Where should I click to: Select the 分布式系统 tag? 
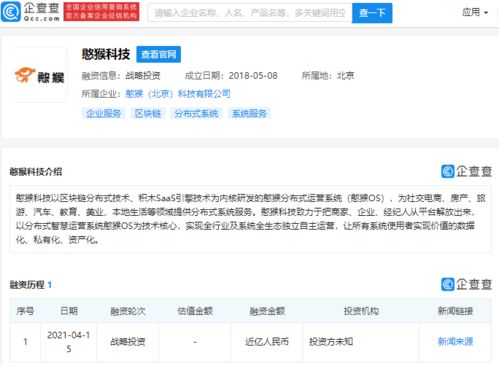click(x=196, y=113)
